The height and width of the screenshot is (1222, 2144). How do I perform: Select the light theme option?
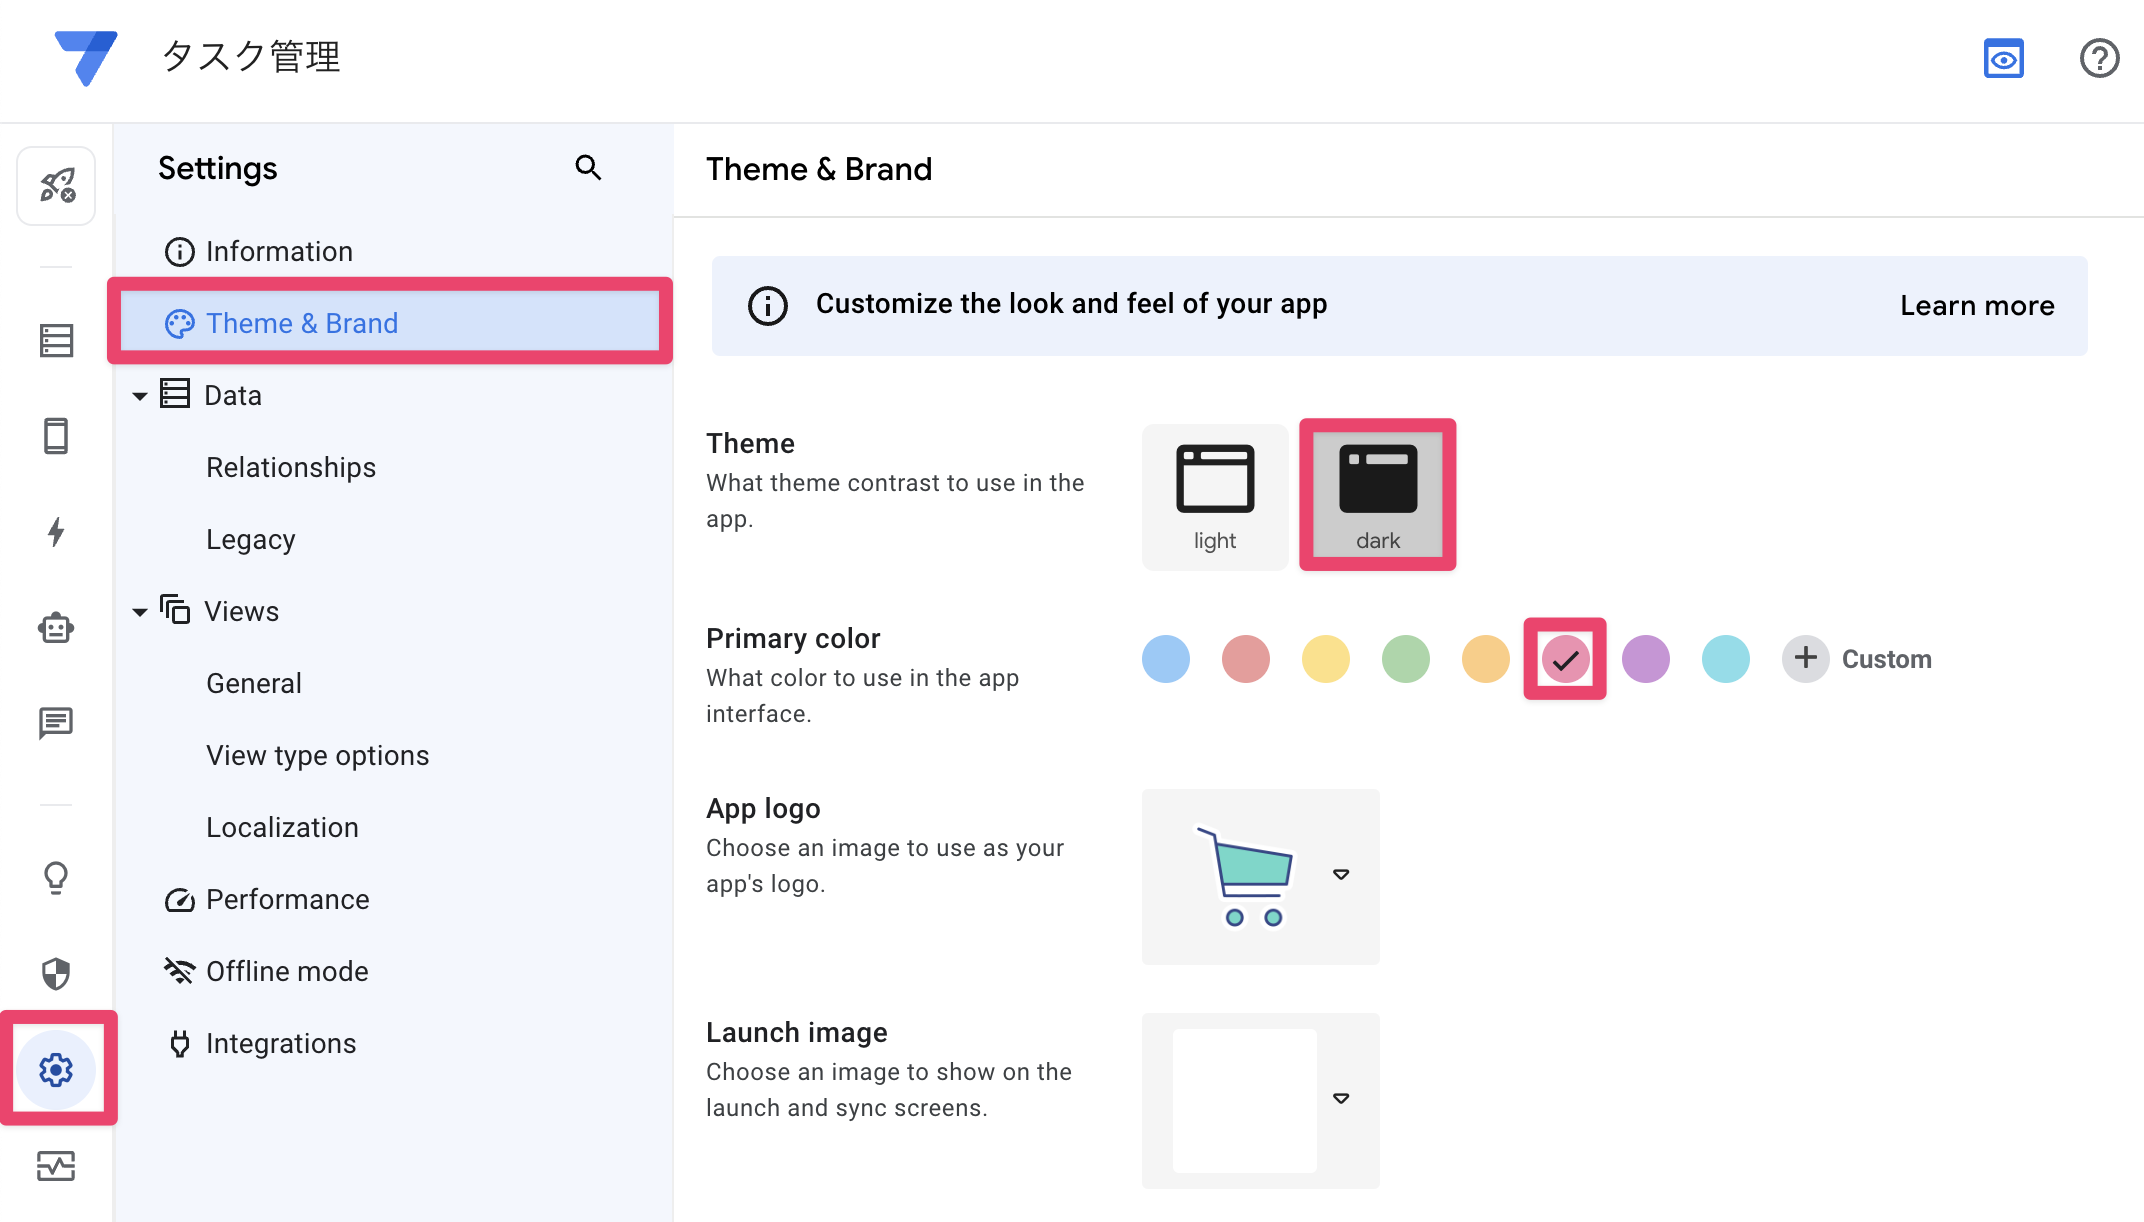point(1215,496)
